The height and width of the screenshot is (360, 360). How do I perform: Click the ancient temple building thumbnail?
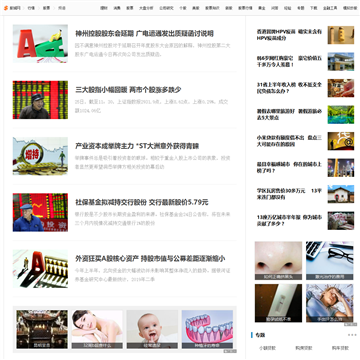(42, 329)
